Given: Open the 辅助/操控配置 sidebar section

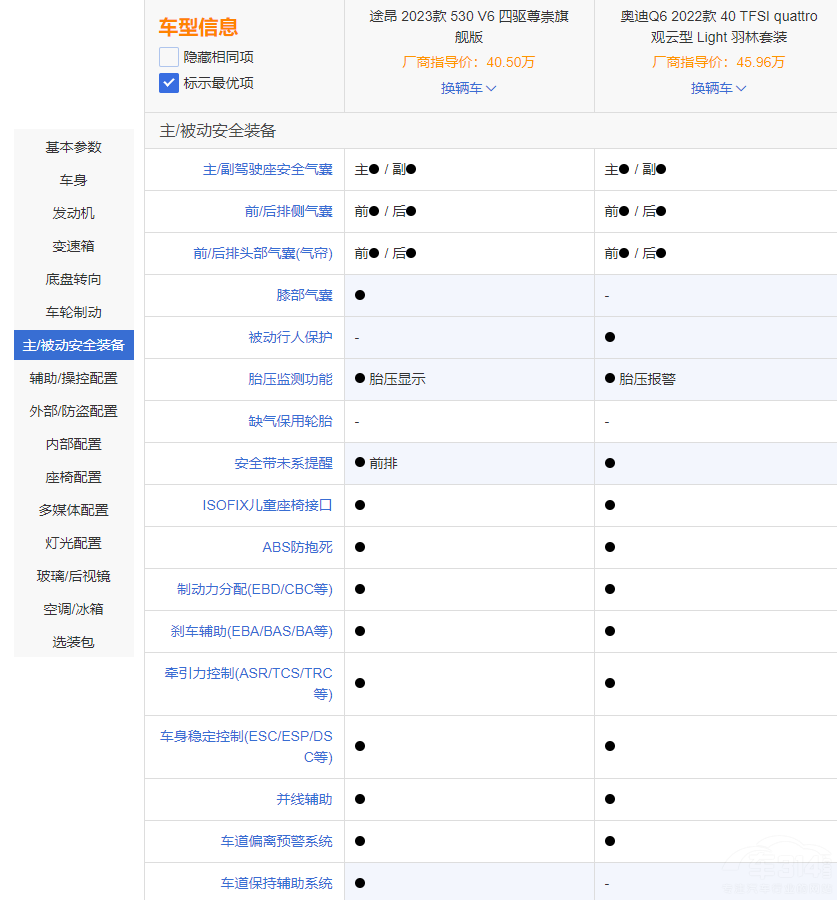Looking at the screenshot, I should click(x=74, y=378).
